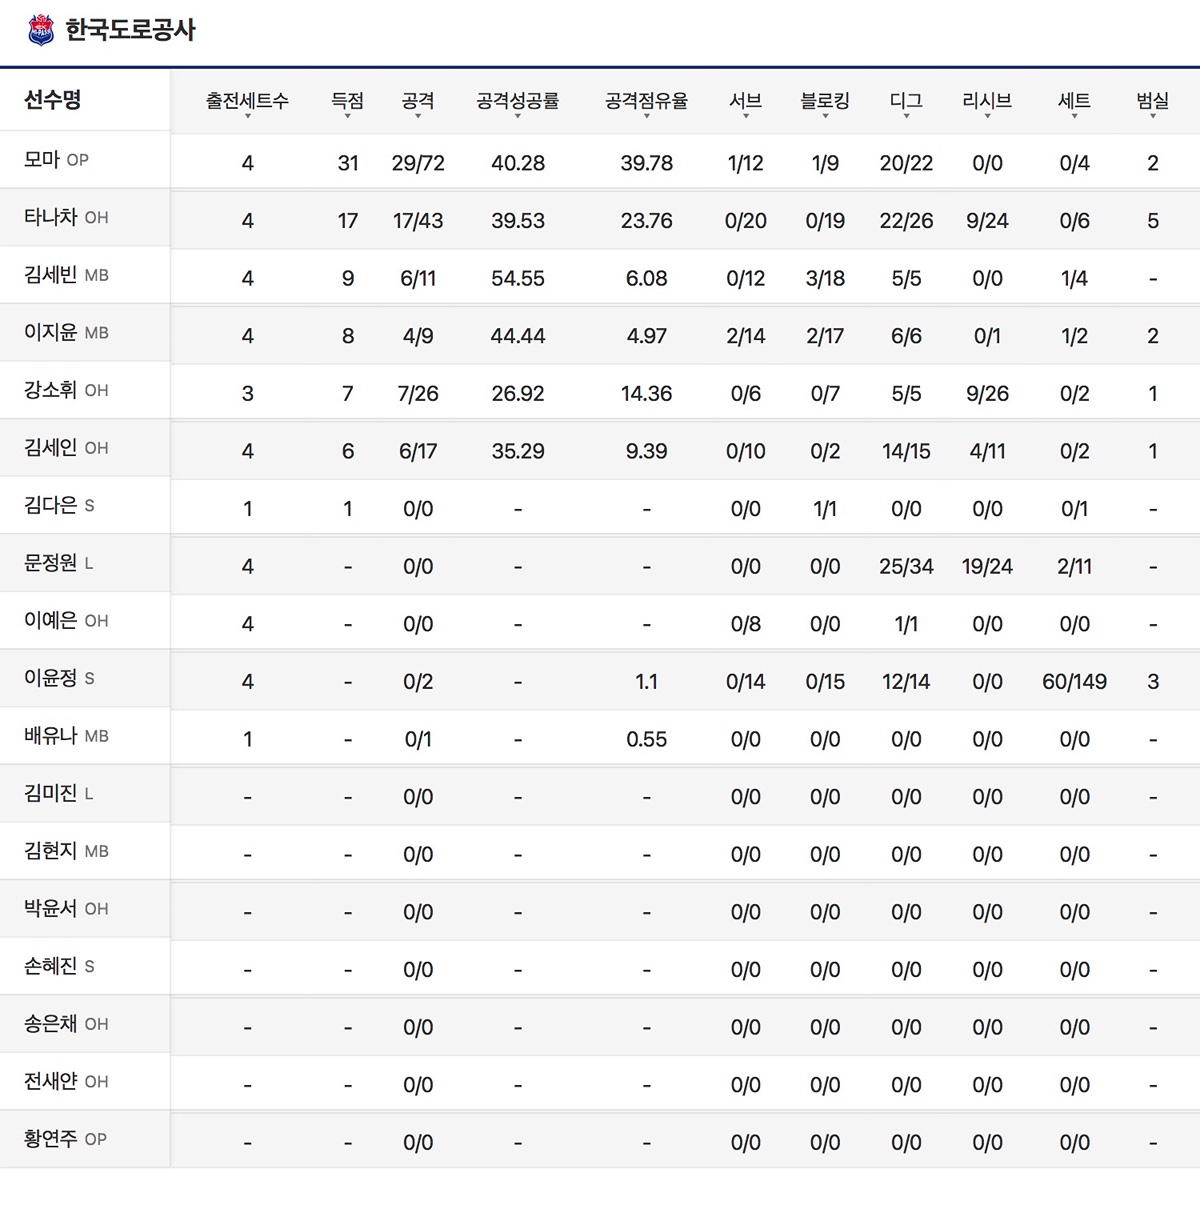Click the 한국도로공사 team name title
The width and height of the screenshot is (1200, 1209).
(x=130, y=30)
